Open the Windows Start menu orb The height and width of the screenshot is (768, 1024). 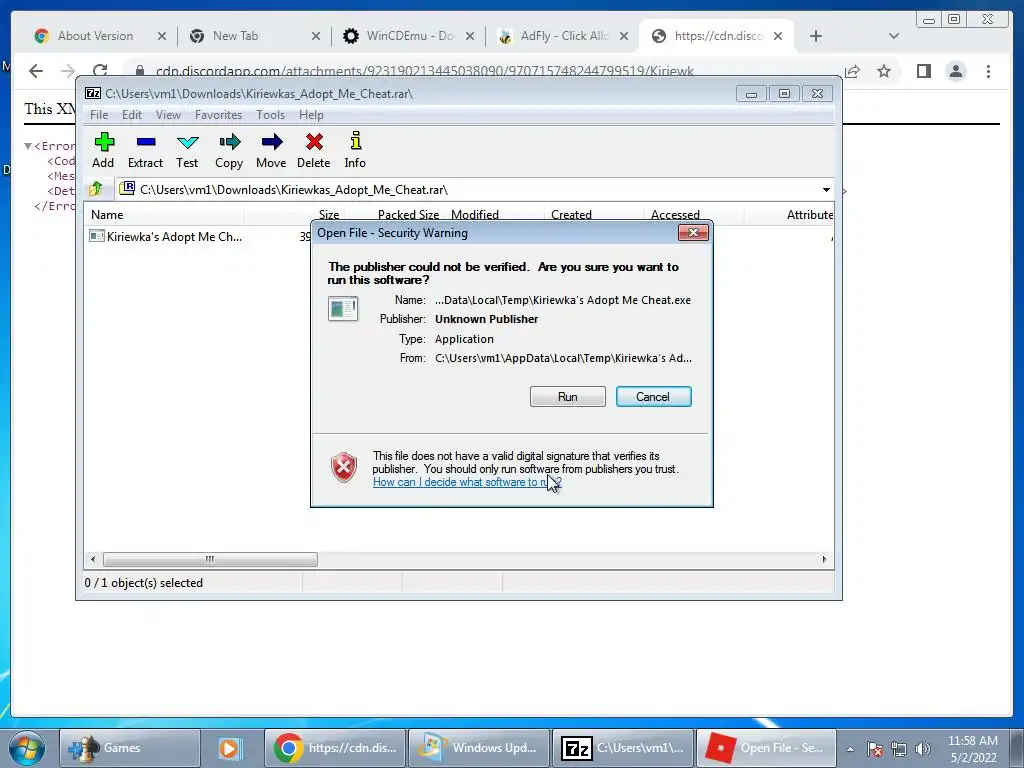coord(27,748)
